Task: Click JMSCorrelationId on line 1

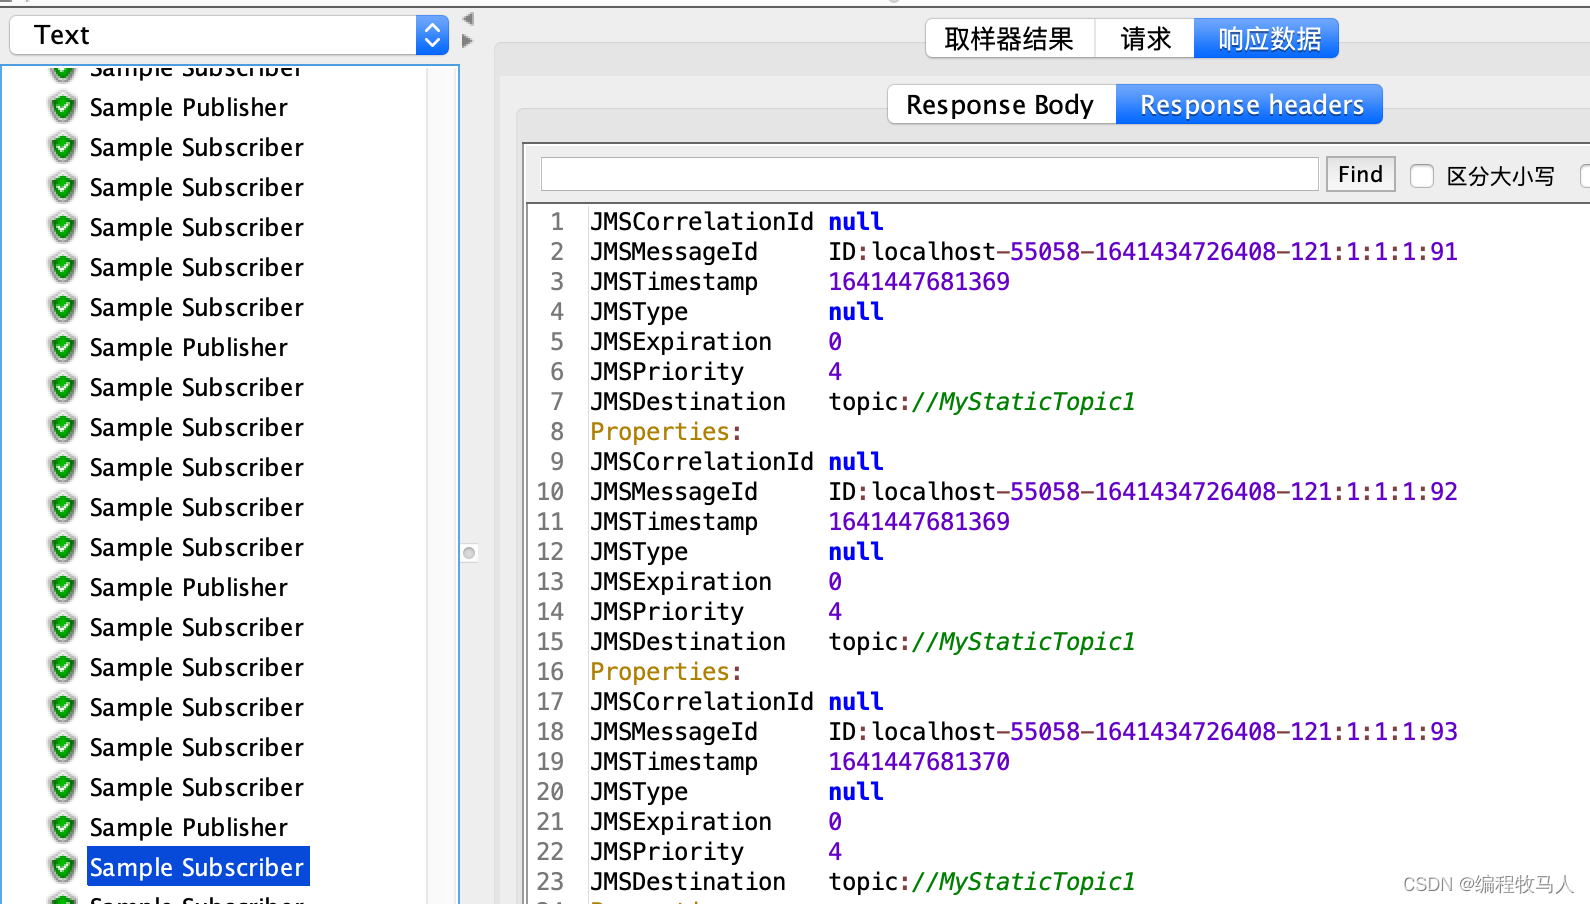Action: [x=702, y=221]
